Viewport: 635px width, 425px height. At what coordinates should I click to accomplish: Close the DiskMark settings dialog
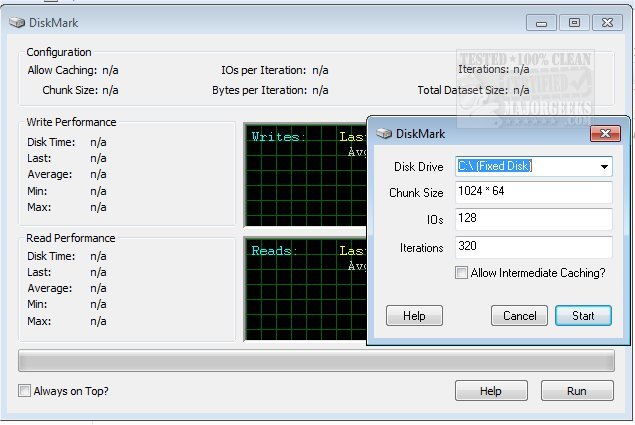(605, 133)
